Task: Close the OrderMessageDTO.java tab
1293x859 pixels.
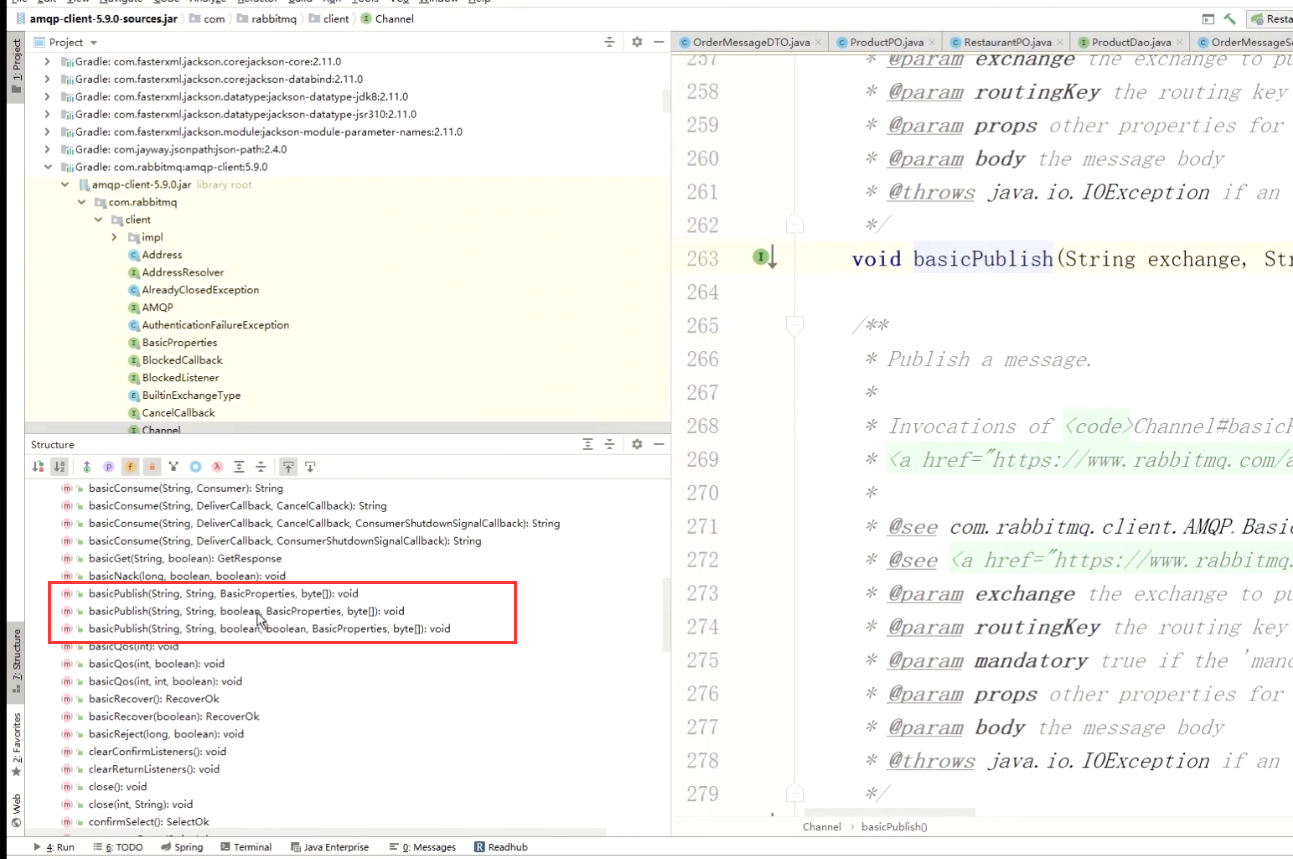Action: coord(819,43)
